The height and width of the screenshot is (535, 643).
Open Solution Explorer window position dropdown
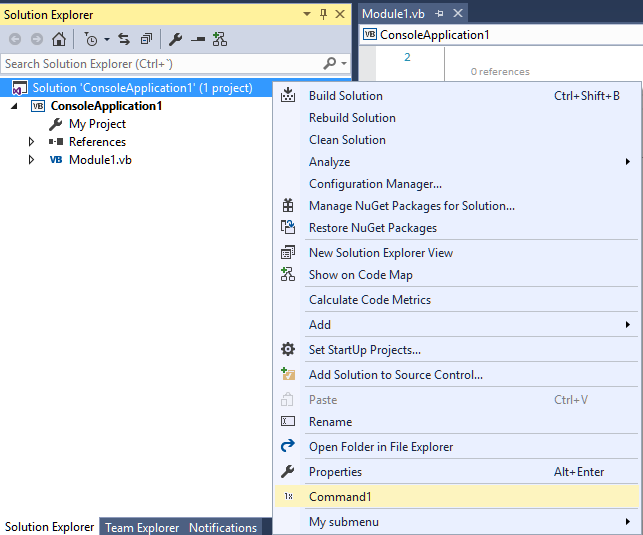click(x=306, y=14)
